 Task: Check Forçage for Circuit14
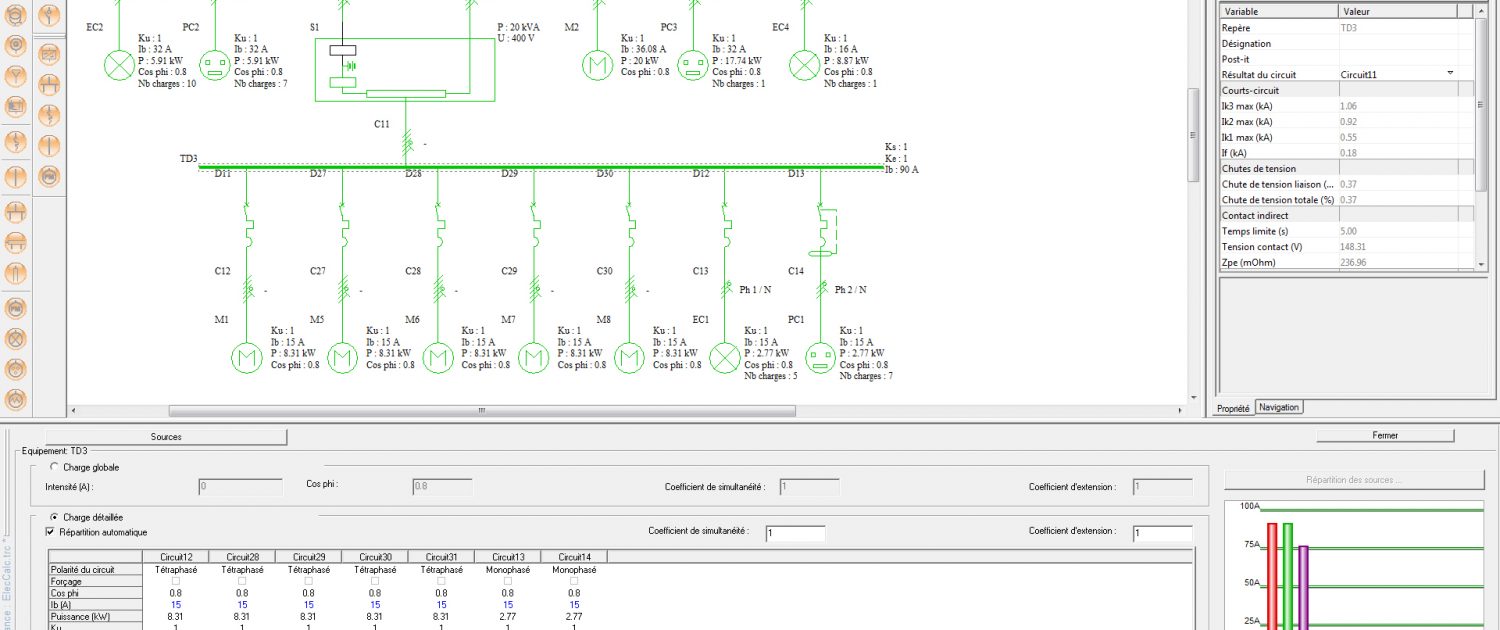coord(574,581)
